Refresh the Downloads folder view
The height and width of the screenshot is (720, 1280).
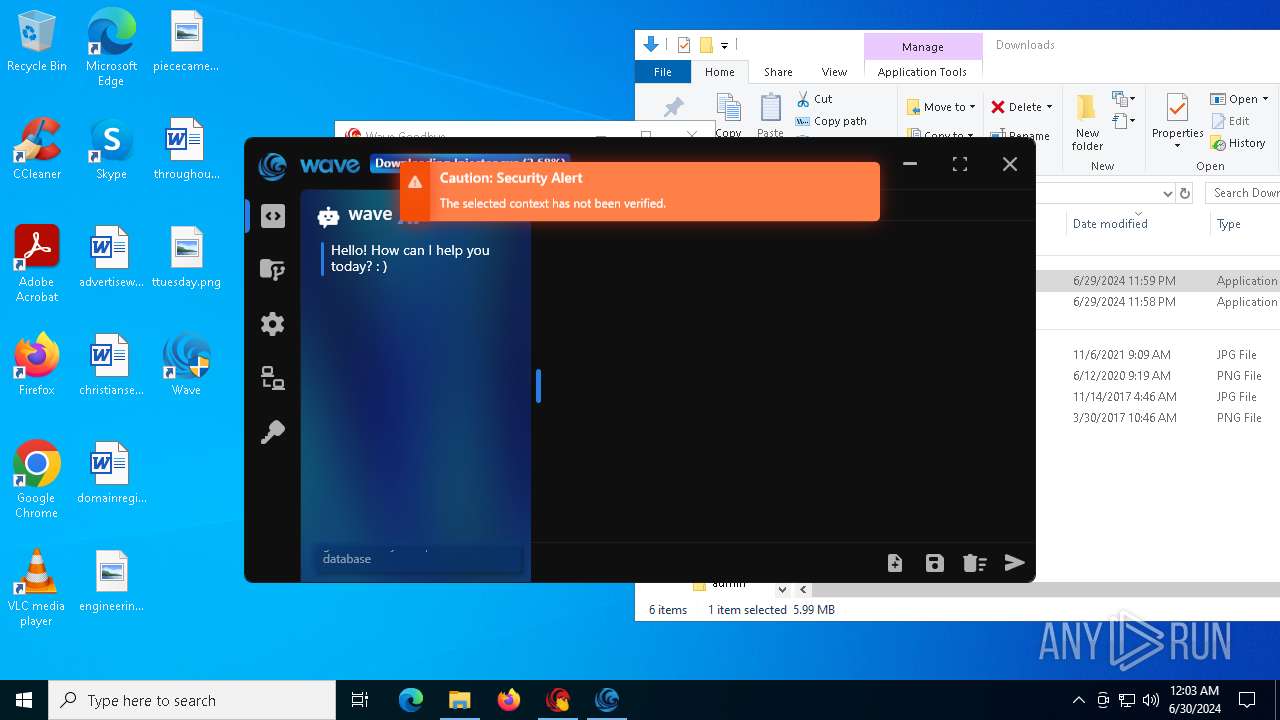coord(1185,193)
